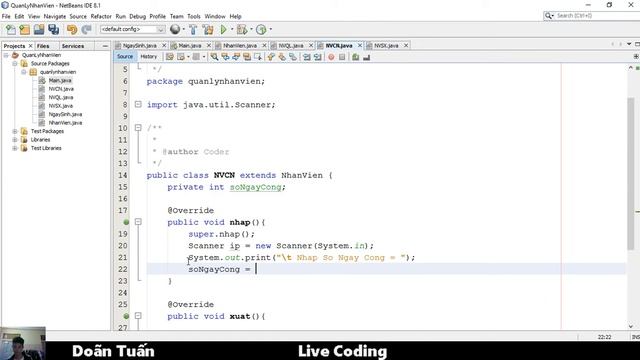
Task: Click the Undo toolbar icon
Action: (72, 29)
